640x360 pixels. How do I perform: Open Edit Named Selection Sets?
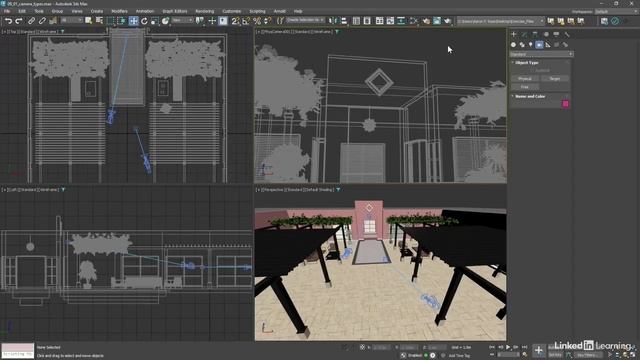(280, 21)
